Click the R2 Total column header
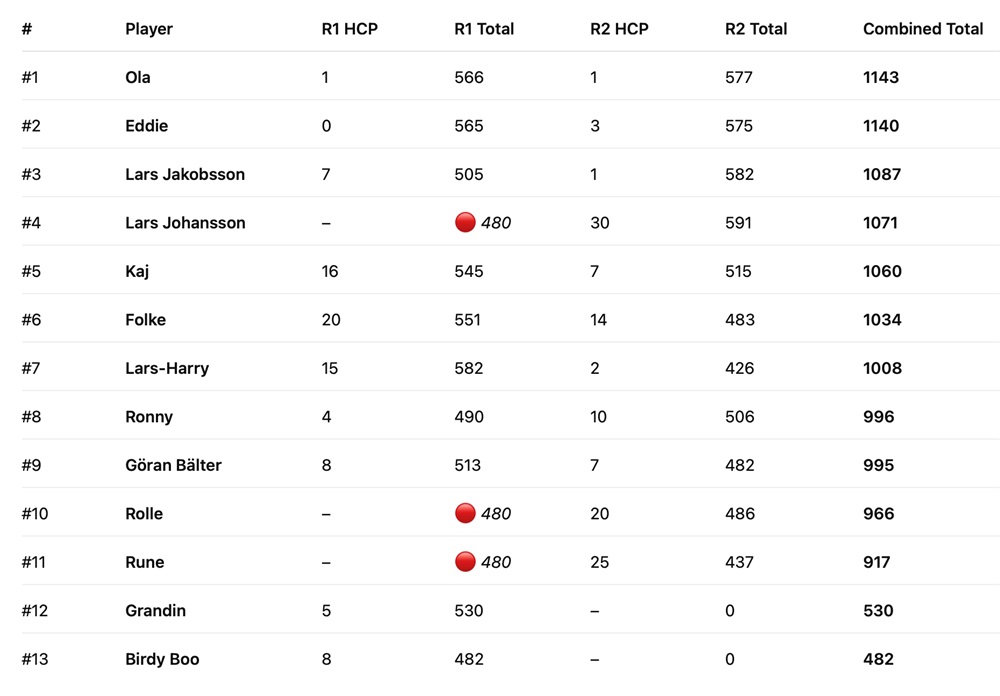This screenshot has height=696, width=1000. 756,29
